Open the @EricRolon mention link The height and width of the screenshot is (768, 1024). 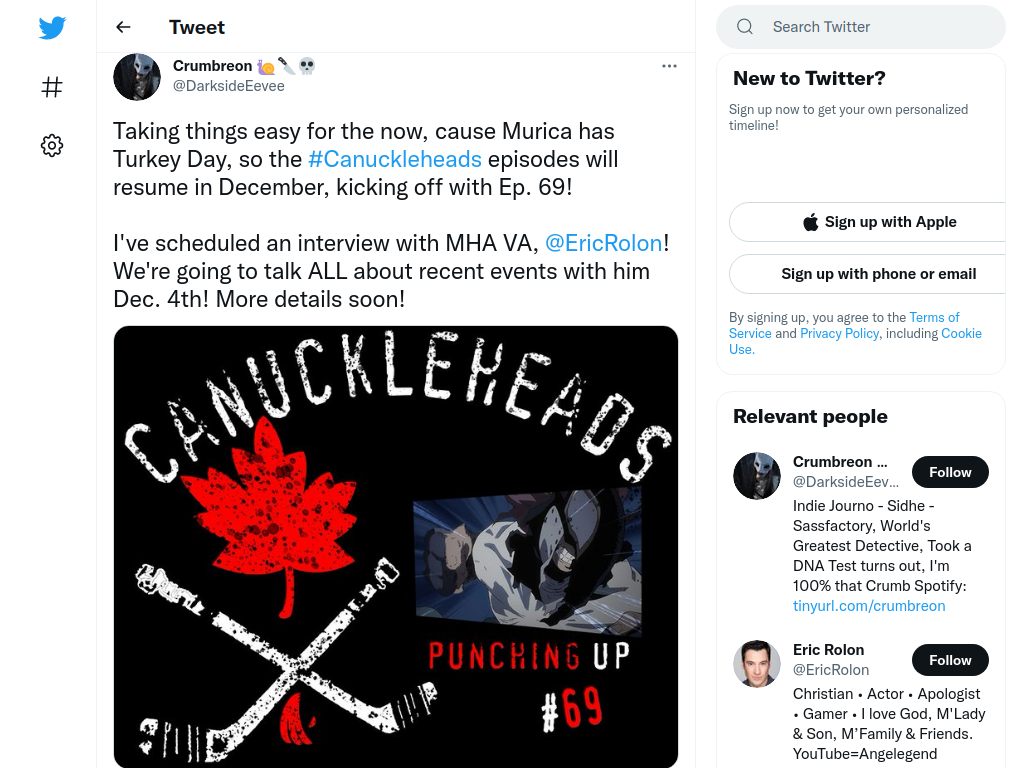click(x=603, y=243)
